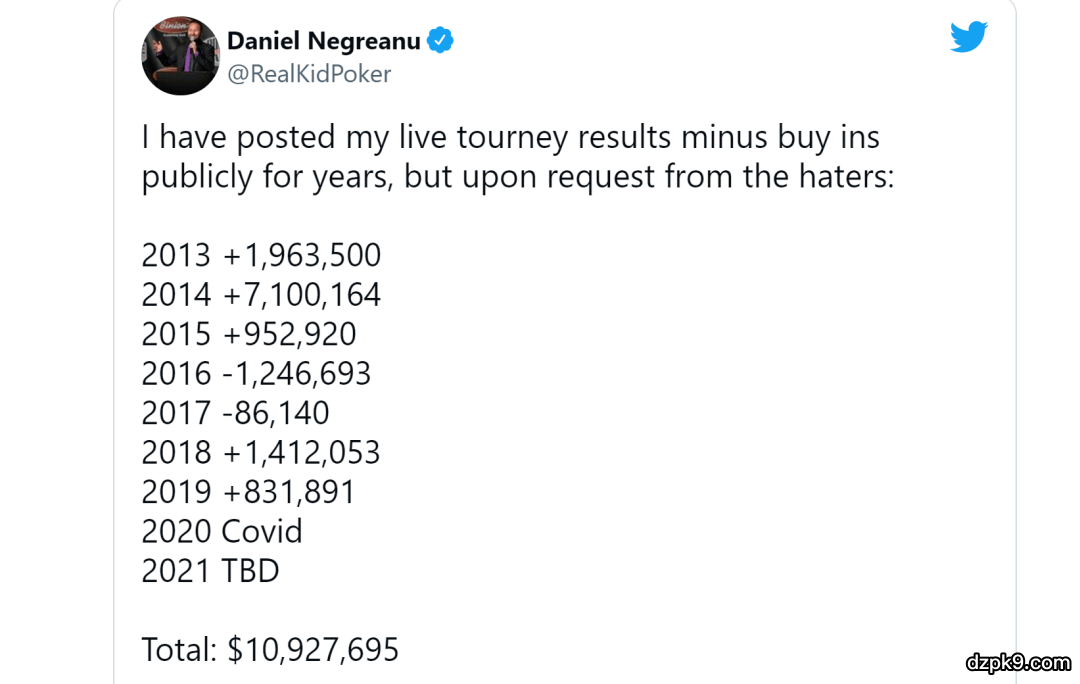Open the @RealKidPoker handle link
The width and height of the screenshot is (1080, 684).
(x=310, y=74)
